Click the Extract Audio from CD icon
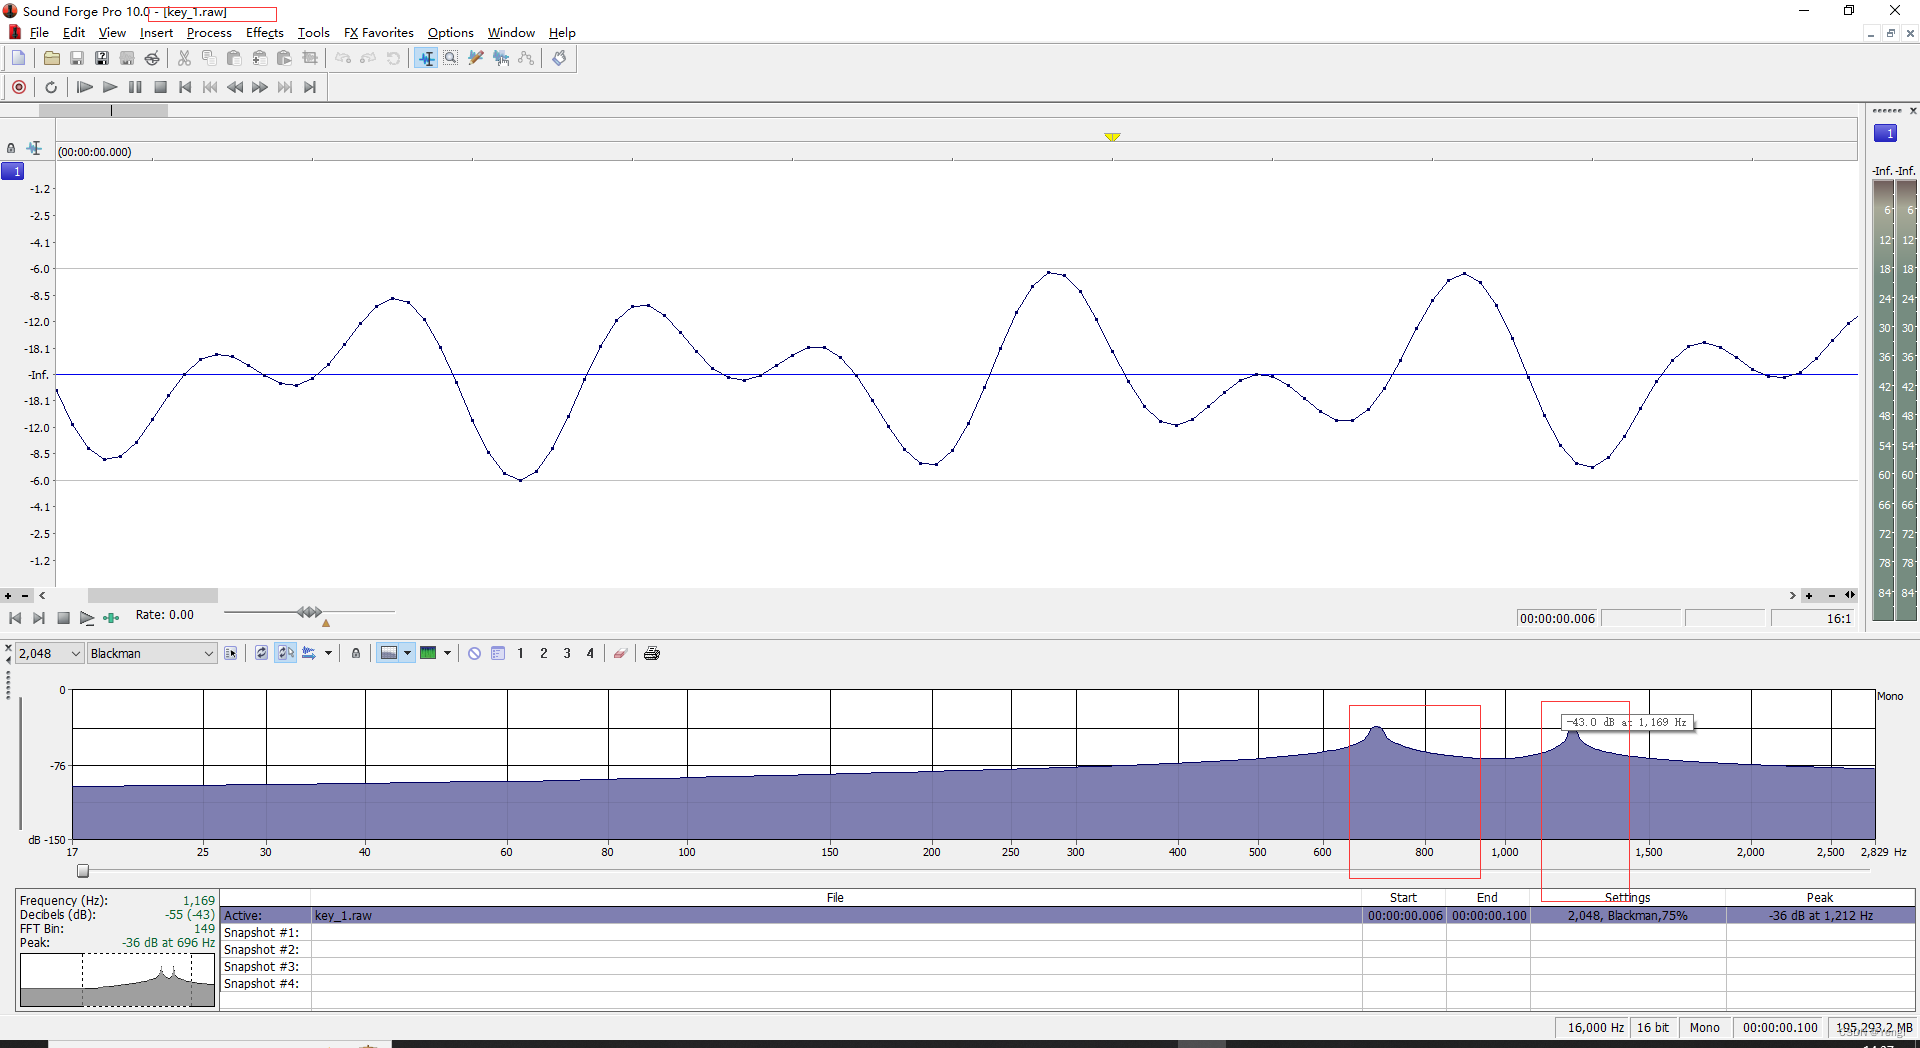Viewport: 1920px width, 1048px height. (152, 58)
